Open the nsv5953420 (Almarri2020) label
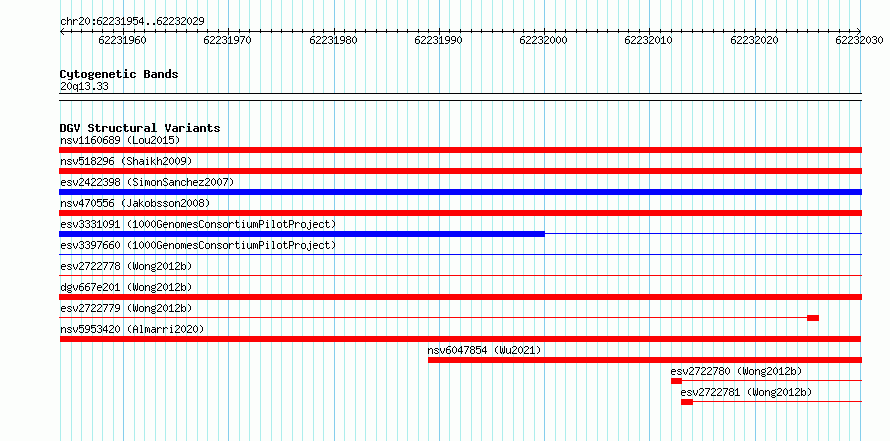This screenshot has width=890, height=441. pyautogui.click(x=132, y=329)
